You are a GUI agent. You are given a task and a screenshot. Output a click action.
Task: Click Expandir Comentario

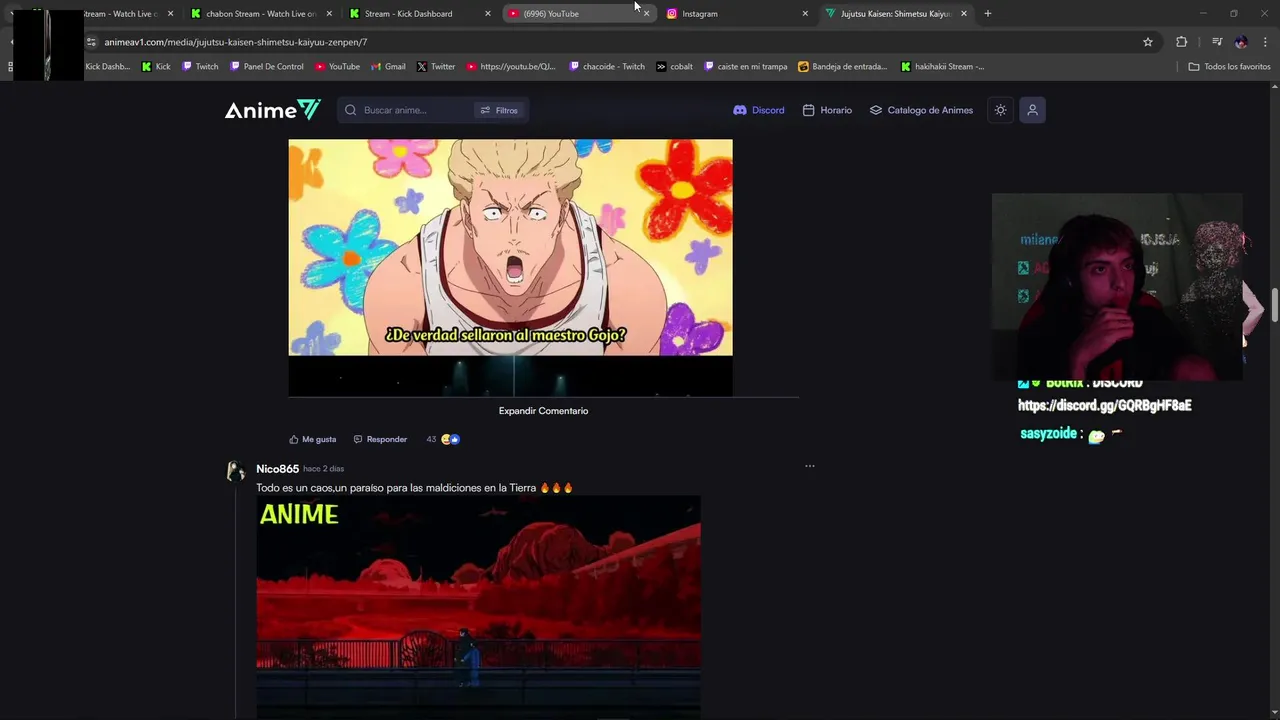[543, 411]
